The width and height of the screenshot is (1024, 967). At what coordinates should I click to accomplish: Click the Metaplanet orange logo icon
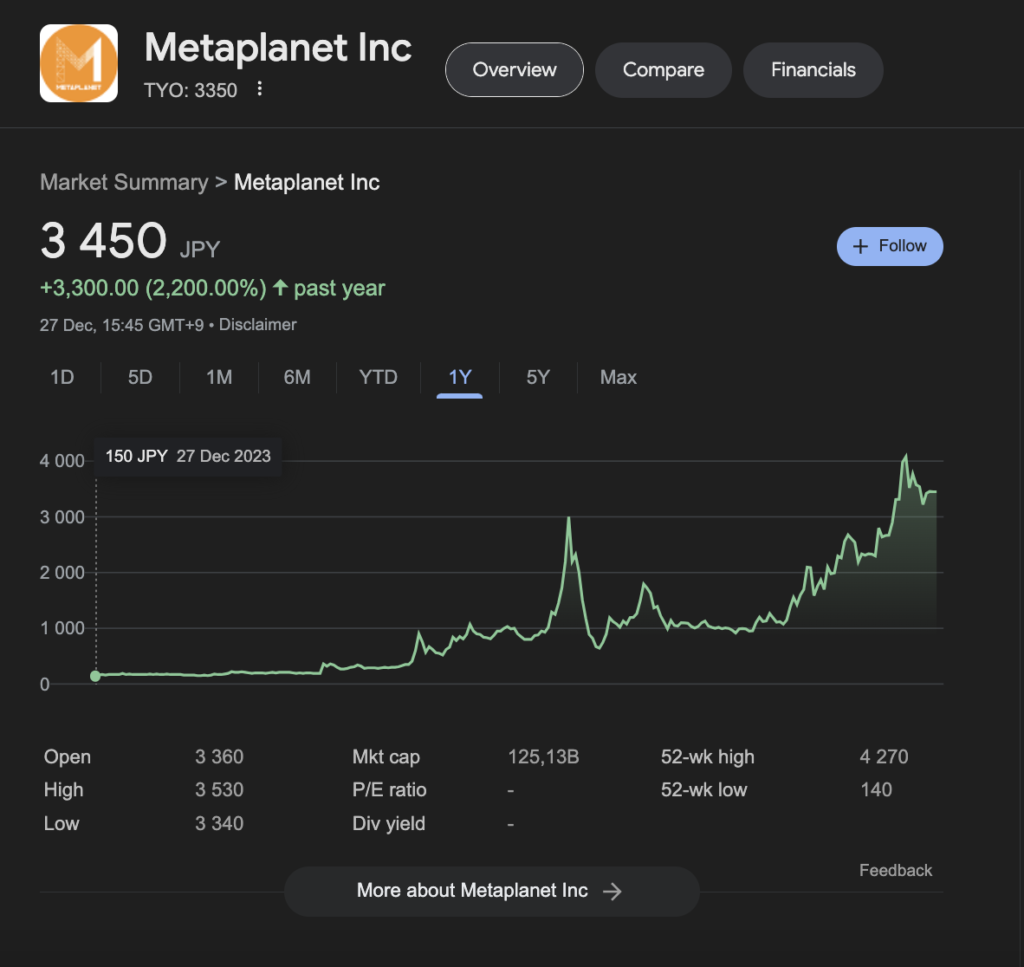79,63
